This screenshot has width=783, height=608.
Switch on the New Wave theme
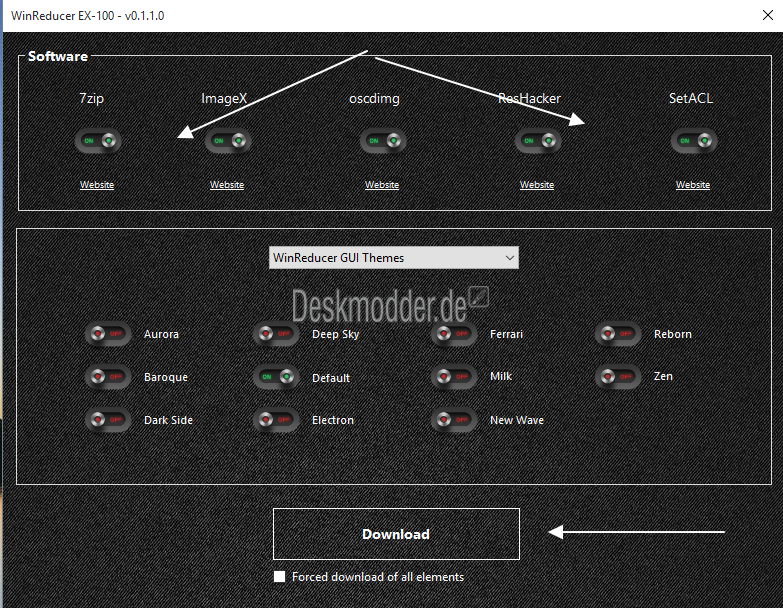(x=454, y=420)
